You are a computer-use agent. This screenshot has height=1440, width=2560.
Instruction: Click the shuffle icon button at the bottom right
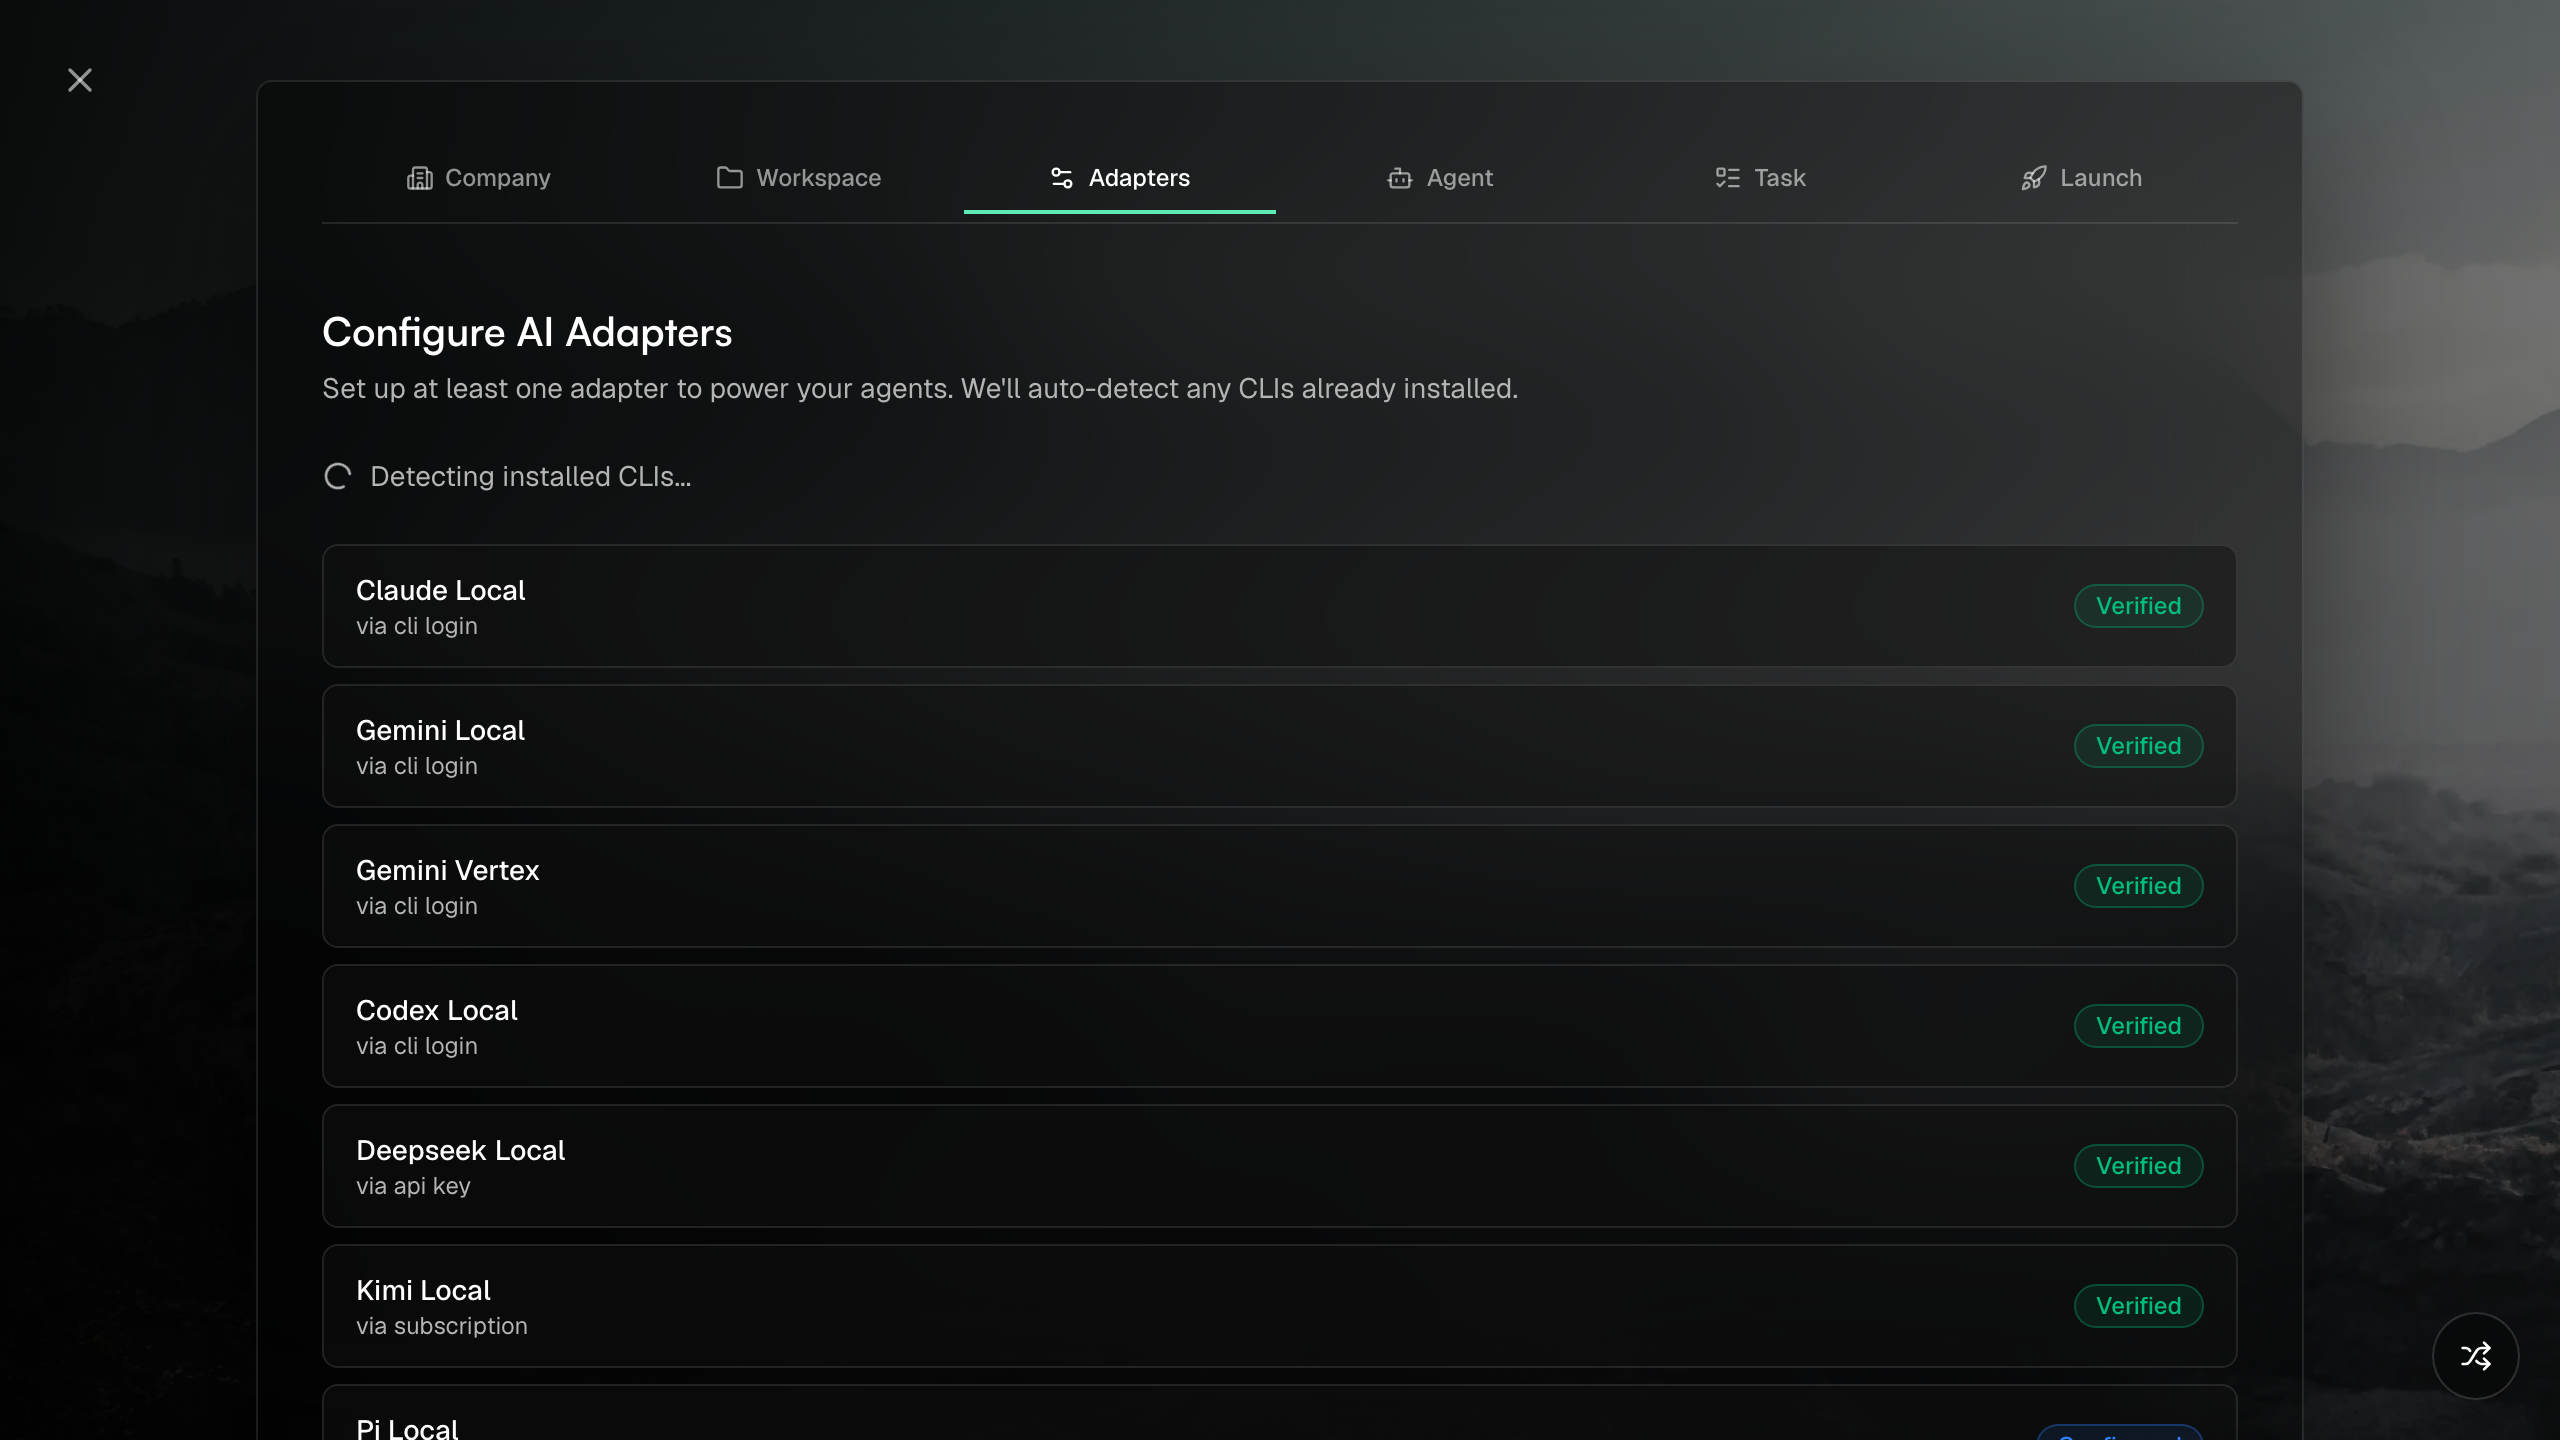(2476, 1356)
